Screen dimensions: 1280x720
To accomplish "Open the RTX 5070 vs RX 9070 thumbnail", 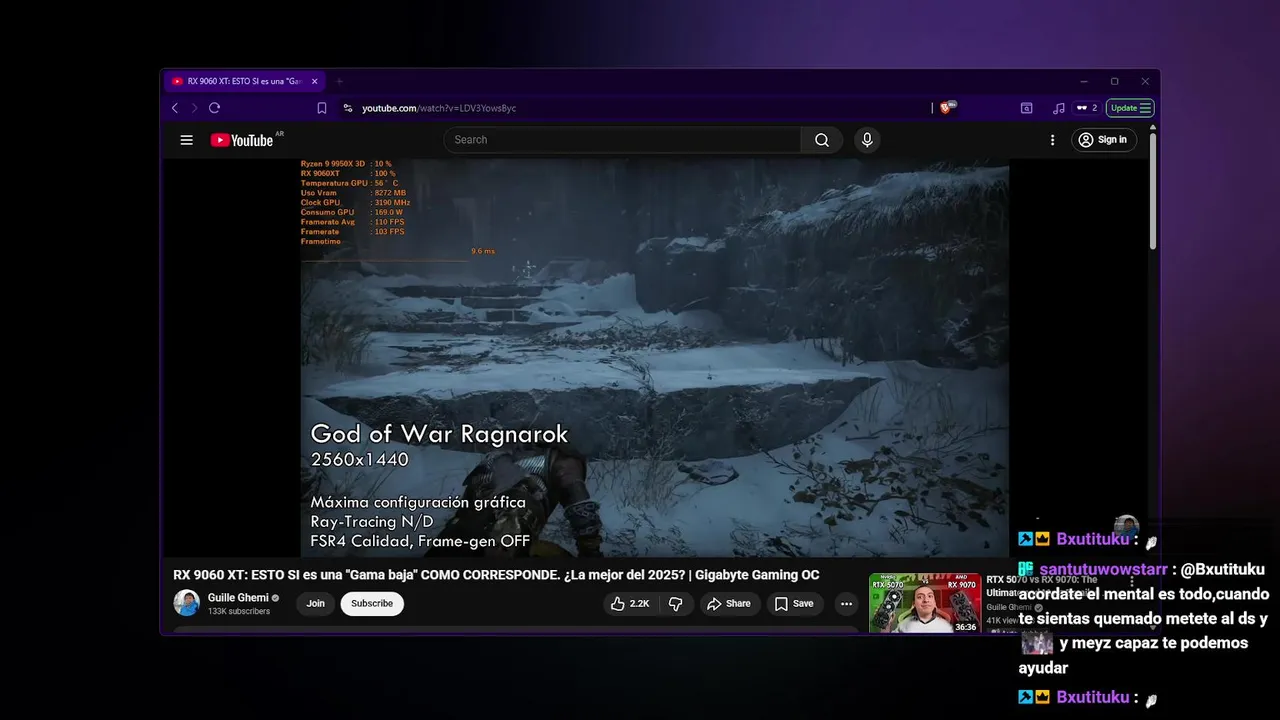I will click(925, 603).
